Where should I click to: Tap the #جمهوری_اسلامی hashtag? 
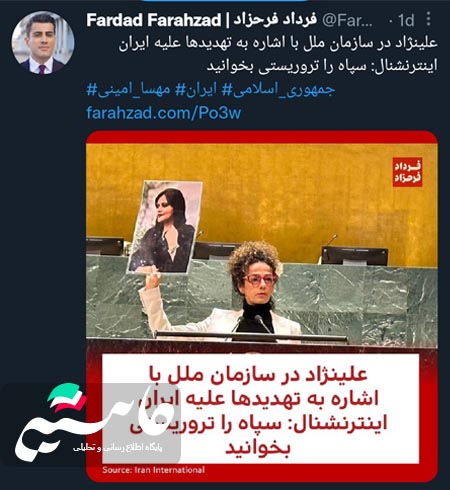[279, 89]
